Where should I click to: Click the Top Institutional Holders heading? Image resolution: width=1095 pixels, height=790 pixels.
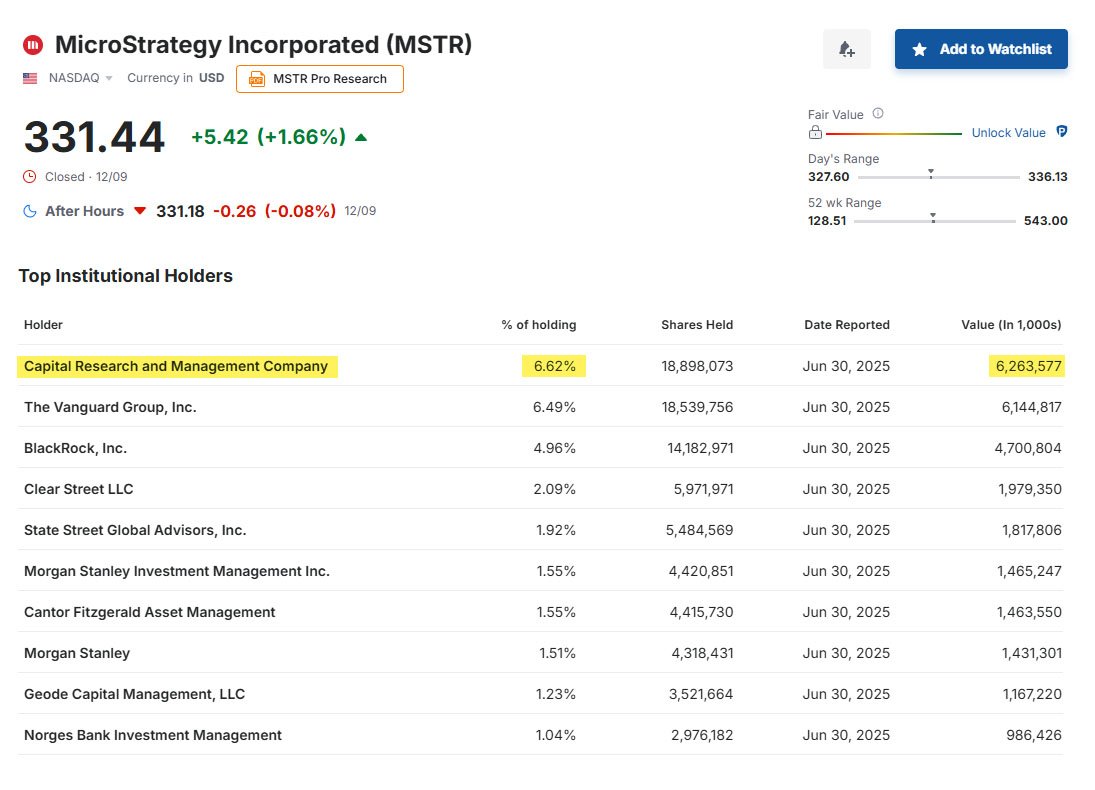tap(126, 276)
